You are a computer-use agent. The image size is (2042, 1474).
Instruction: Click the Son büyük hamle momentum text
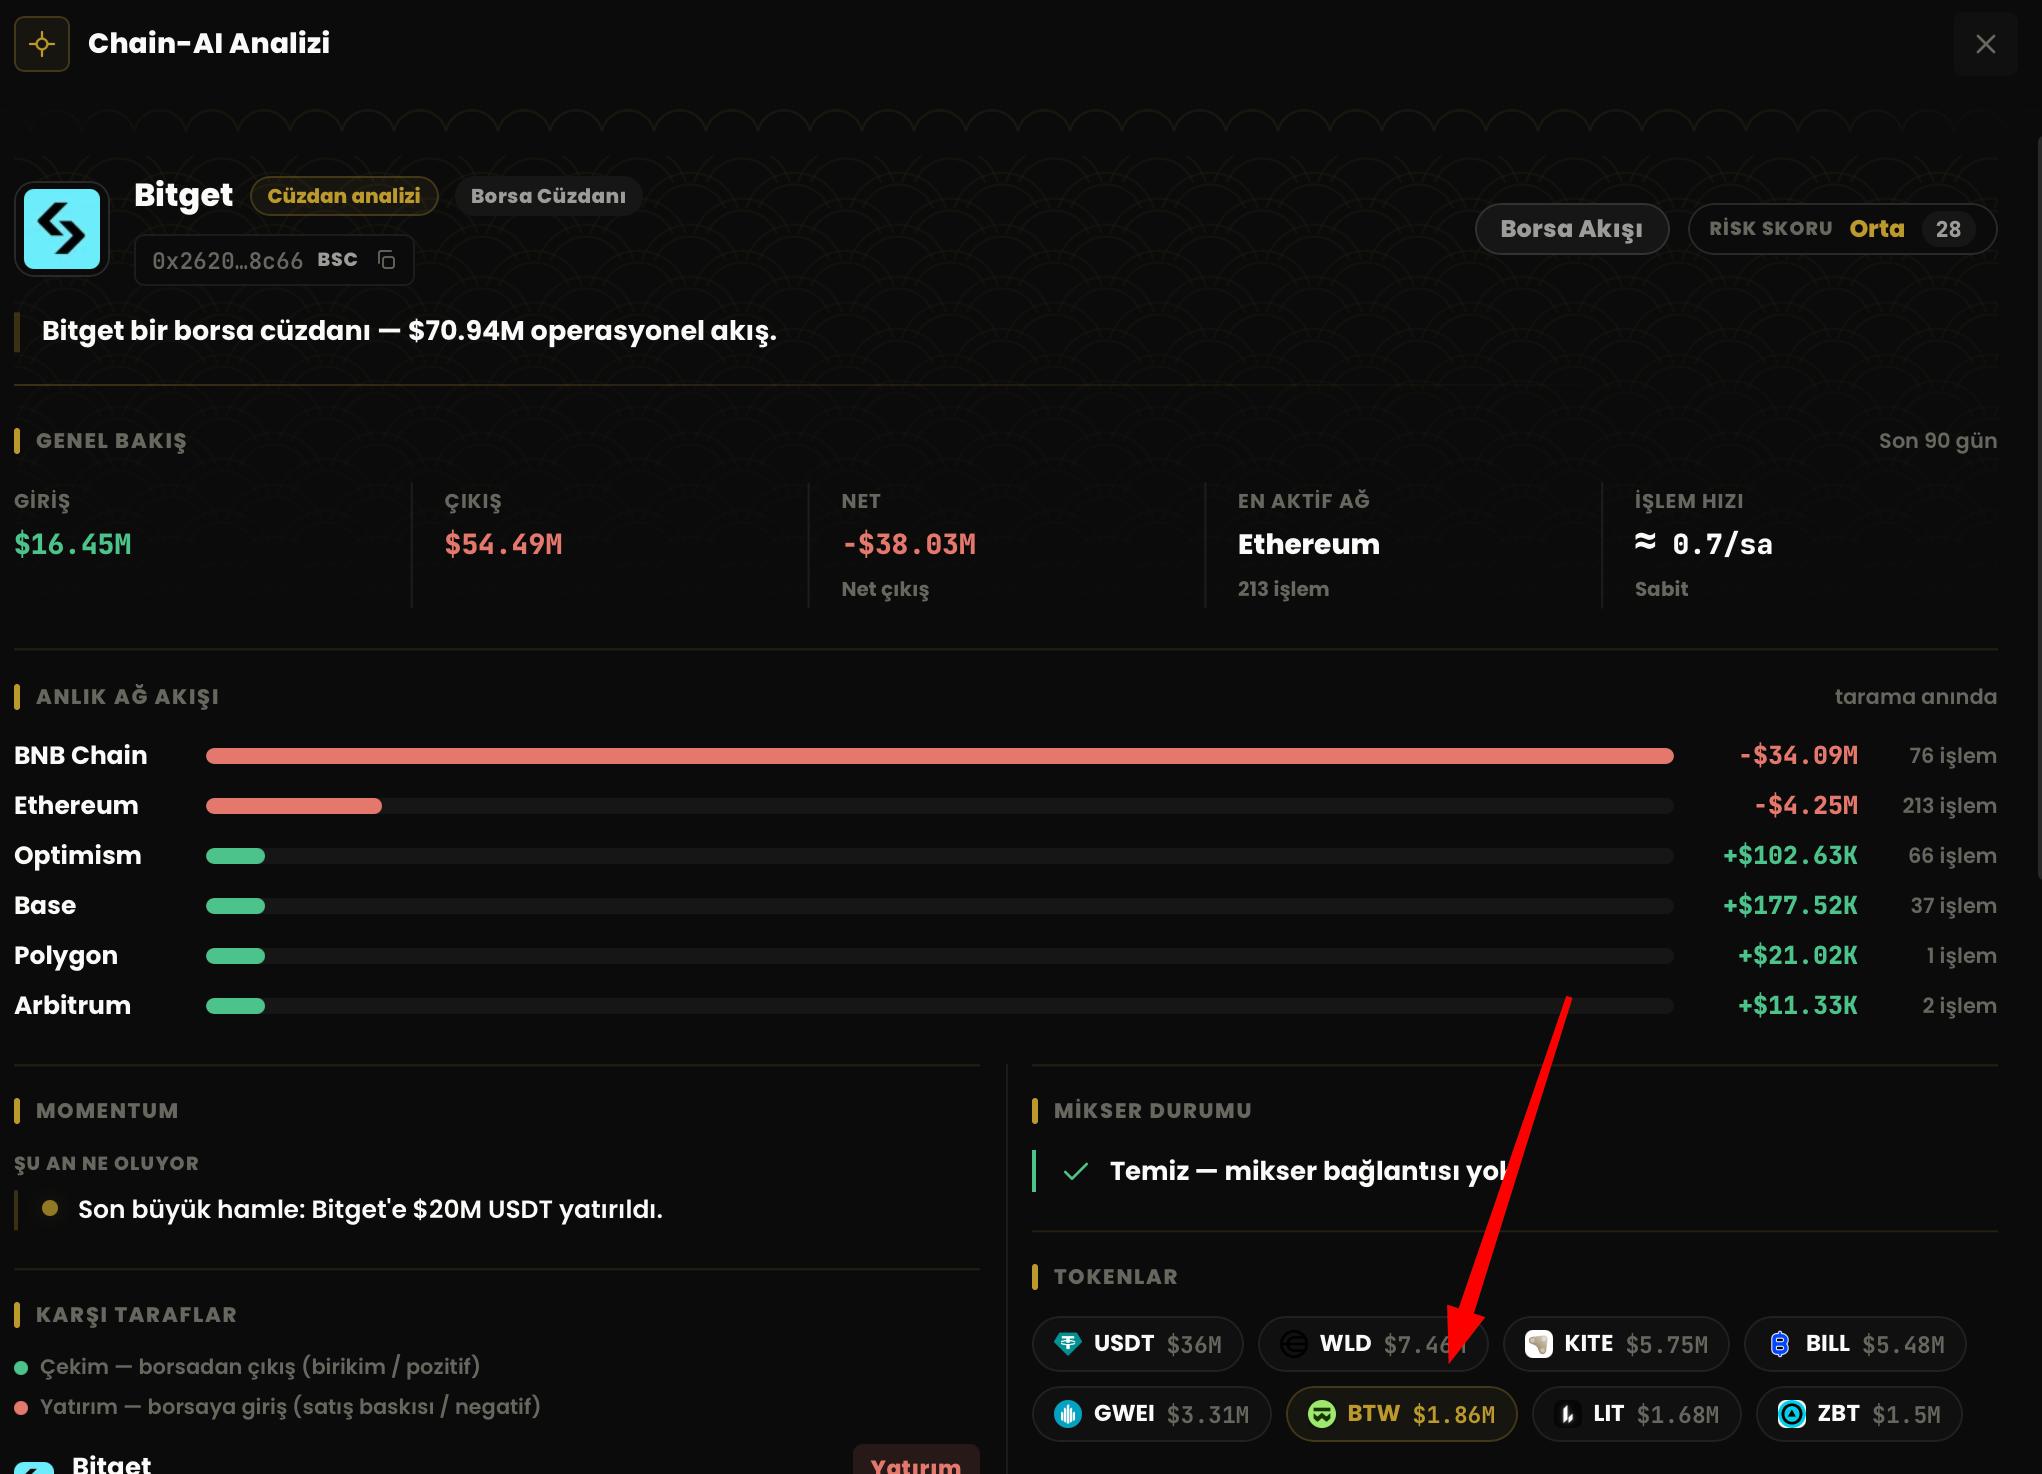[x=370, y=1210]
